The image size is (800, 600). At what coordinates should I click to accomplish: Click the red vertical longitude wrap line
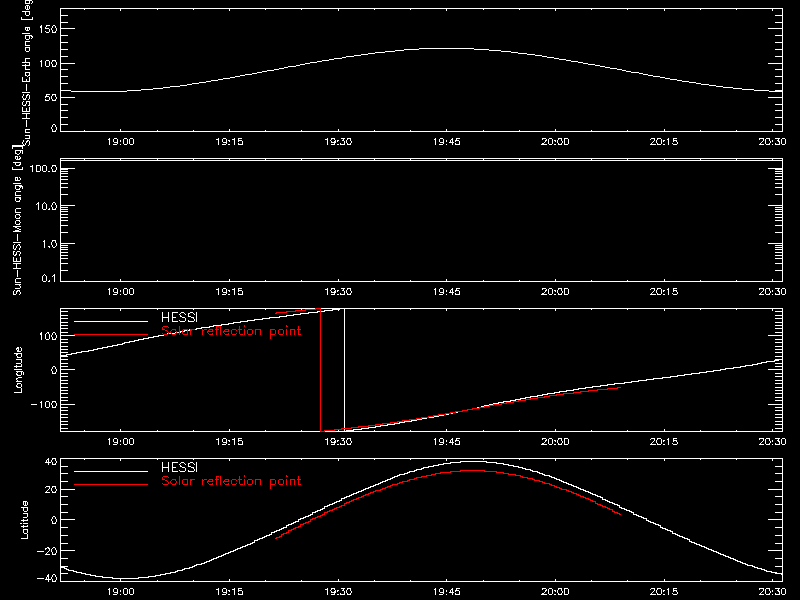click(x=320, y=370)
